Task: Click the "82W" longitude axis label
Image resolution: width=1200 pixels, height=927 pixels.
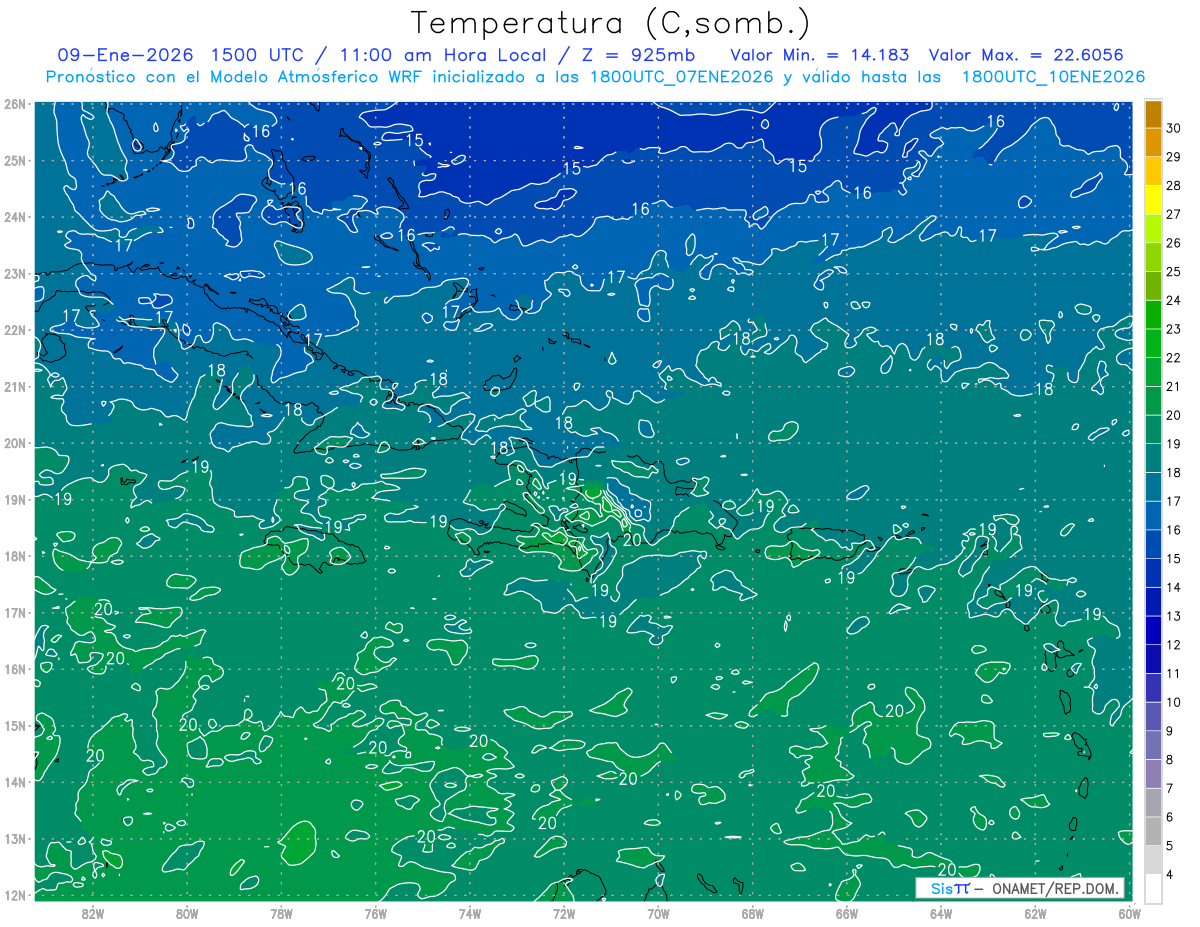Action: [92, 913]
